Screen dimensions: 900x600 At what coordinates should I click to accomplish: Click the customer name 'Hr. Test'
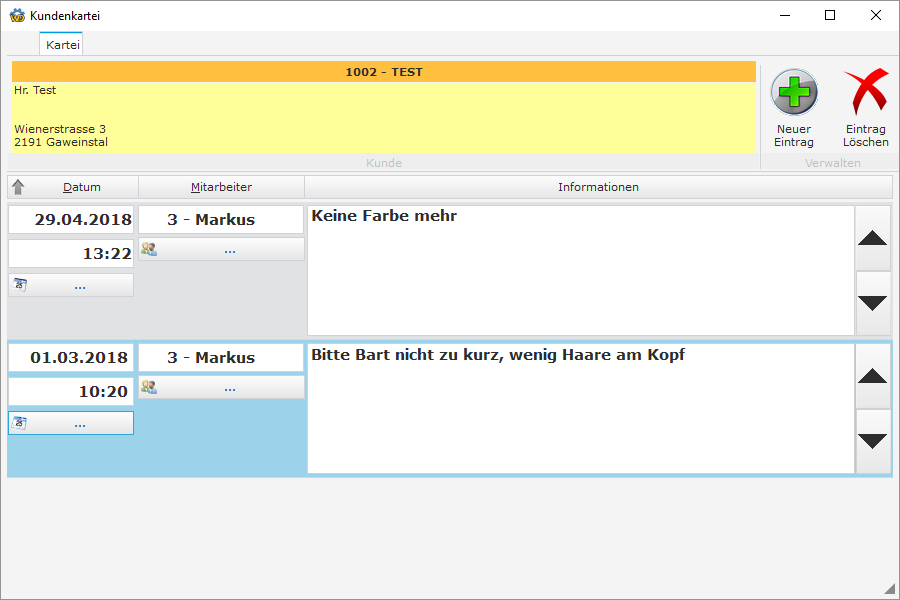pyautogui.click(x=35, y=90)
